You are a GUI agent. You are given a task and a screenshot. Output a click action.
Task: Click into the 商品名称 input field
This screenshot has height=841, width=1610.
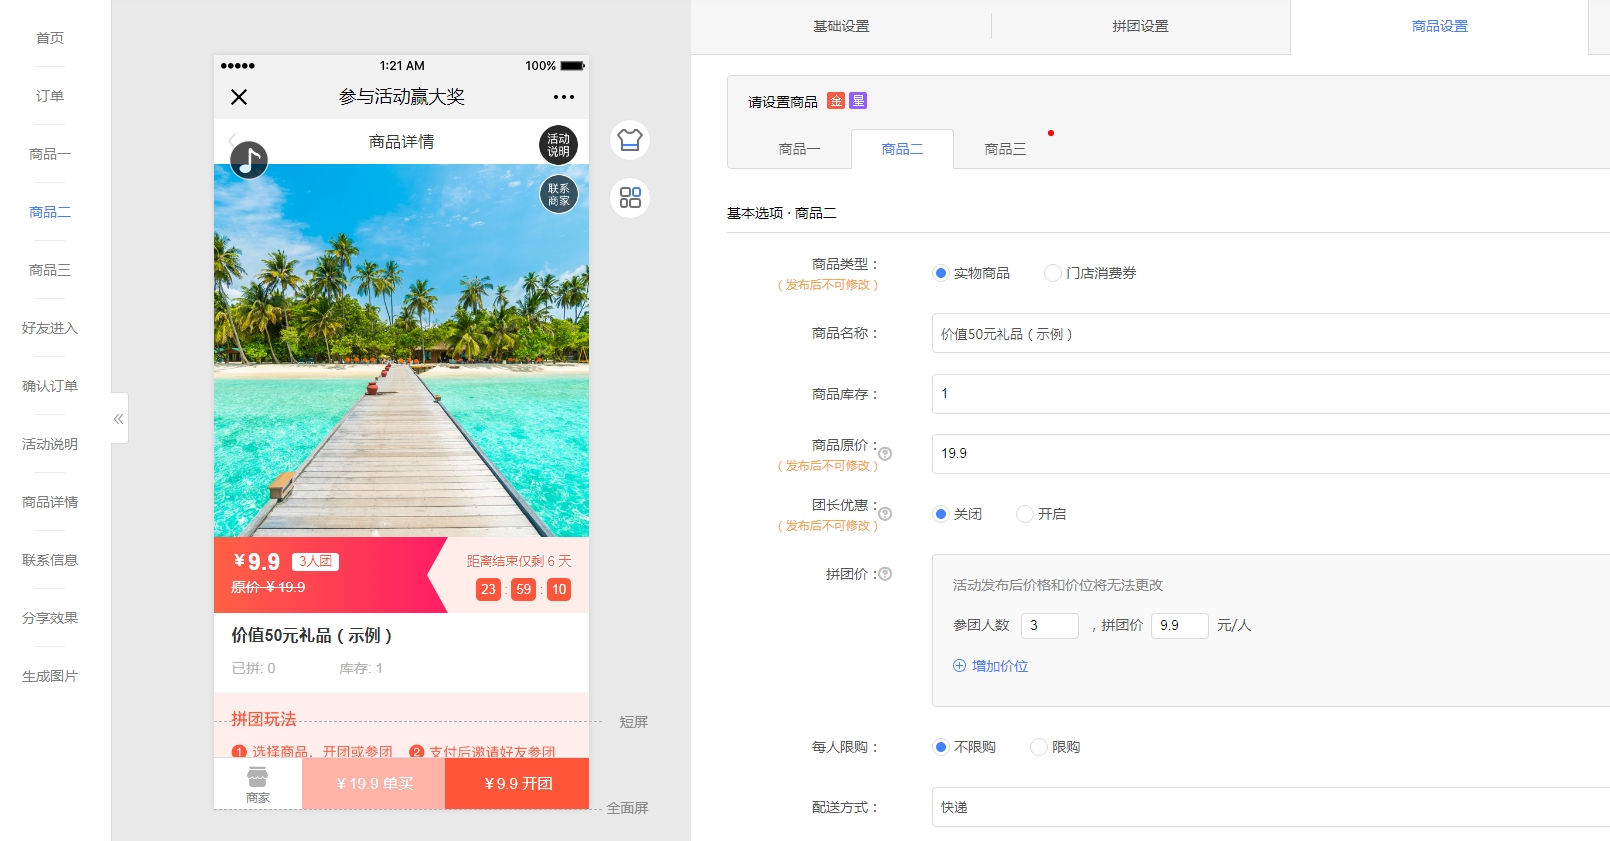click(x=1270, y=334)
